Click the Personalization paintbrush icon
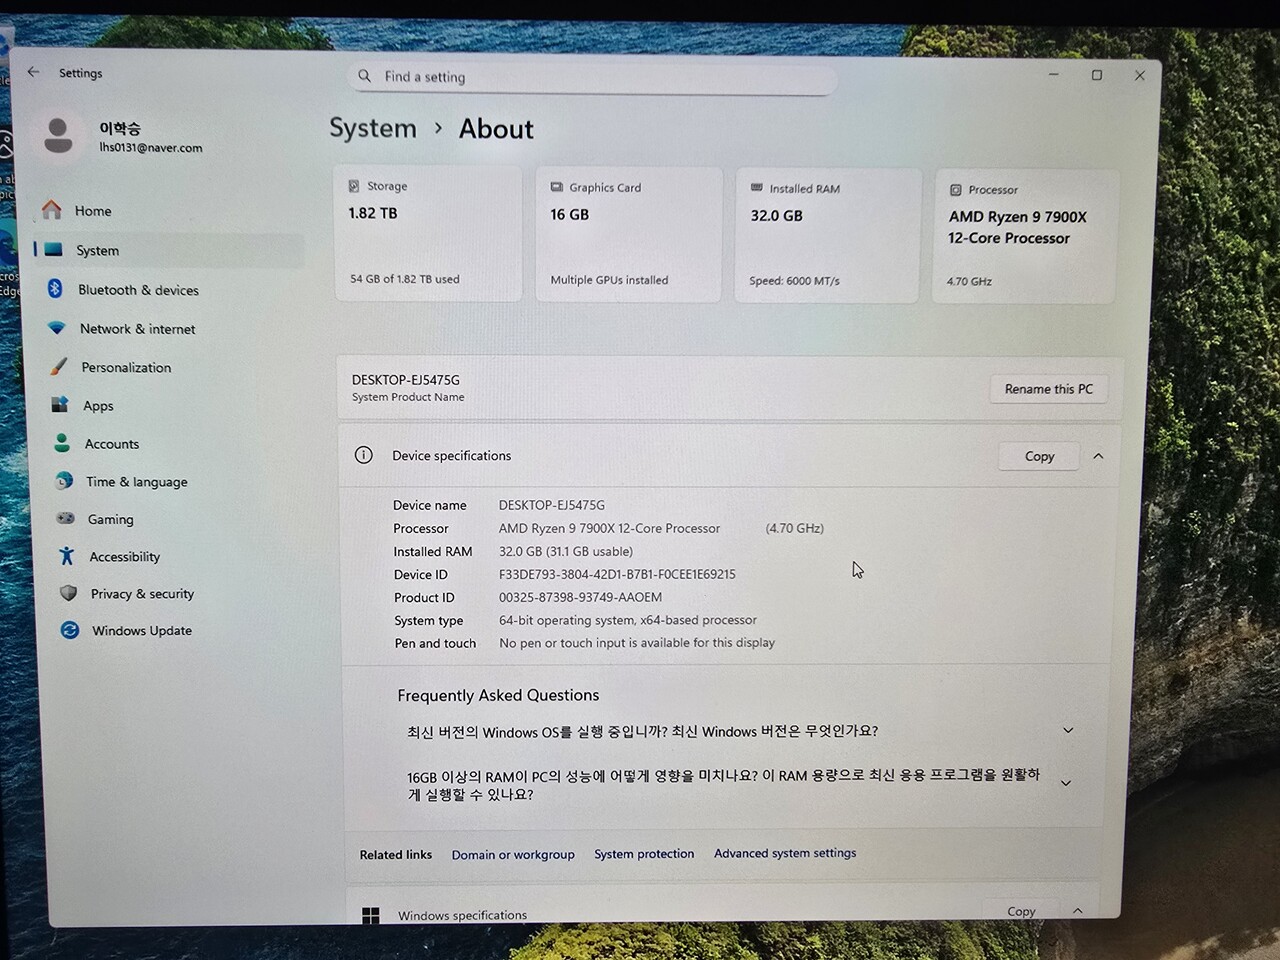The height and width of the screenshot is (960, 1280). pos(59,367)
